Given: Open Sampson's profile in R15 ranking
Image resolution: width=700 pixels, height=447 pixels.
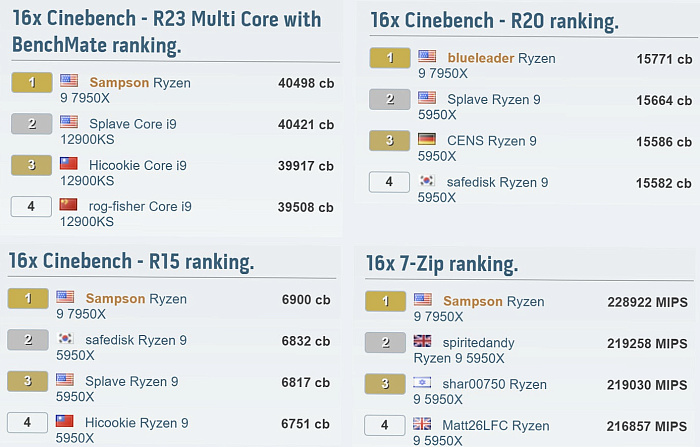Looking at the screenshot, I should pos(115,298).
